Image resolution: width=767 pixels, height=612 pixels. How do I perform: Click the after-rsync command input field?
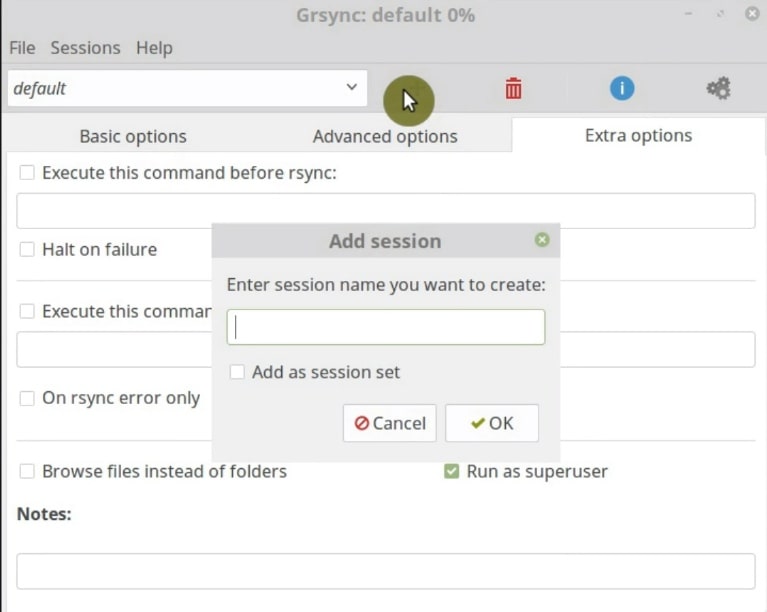[114, 349]
